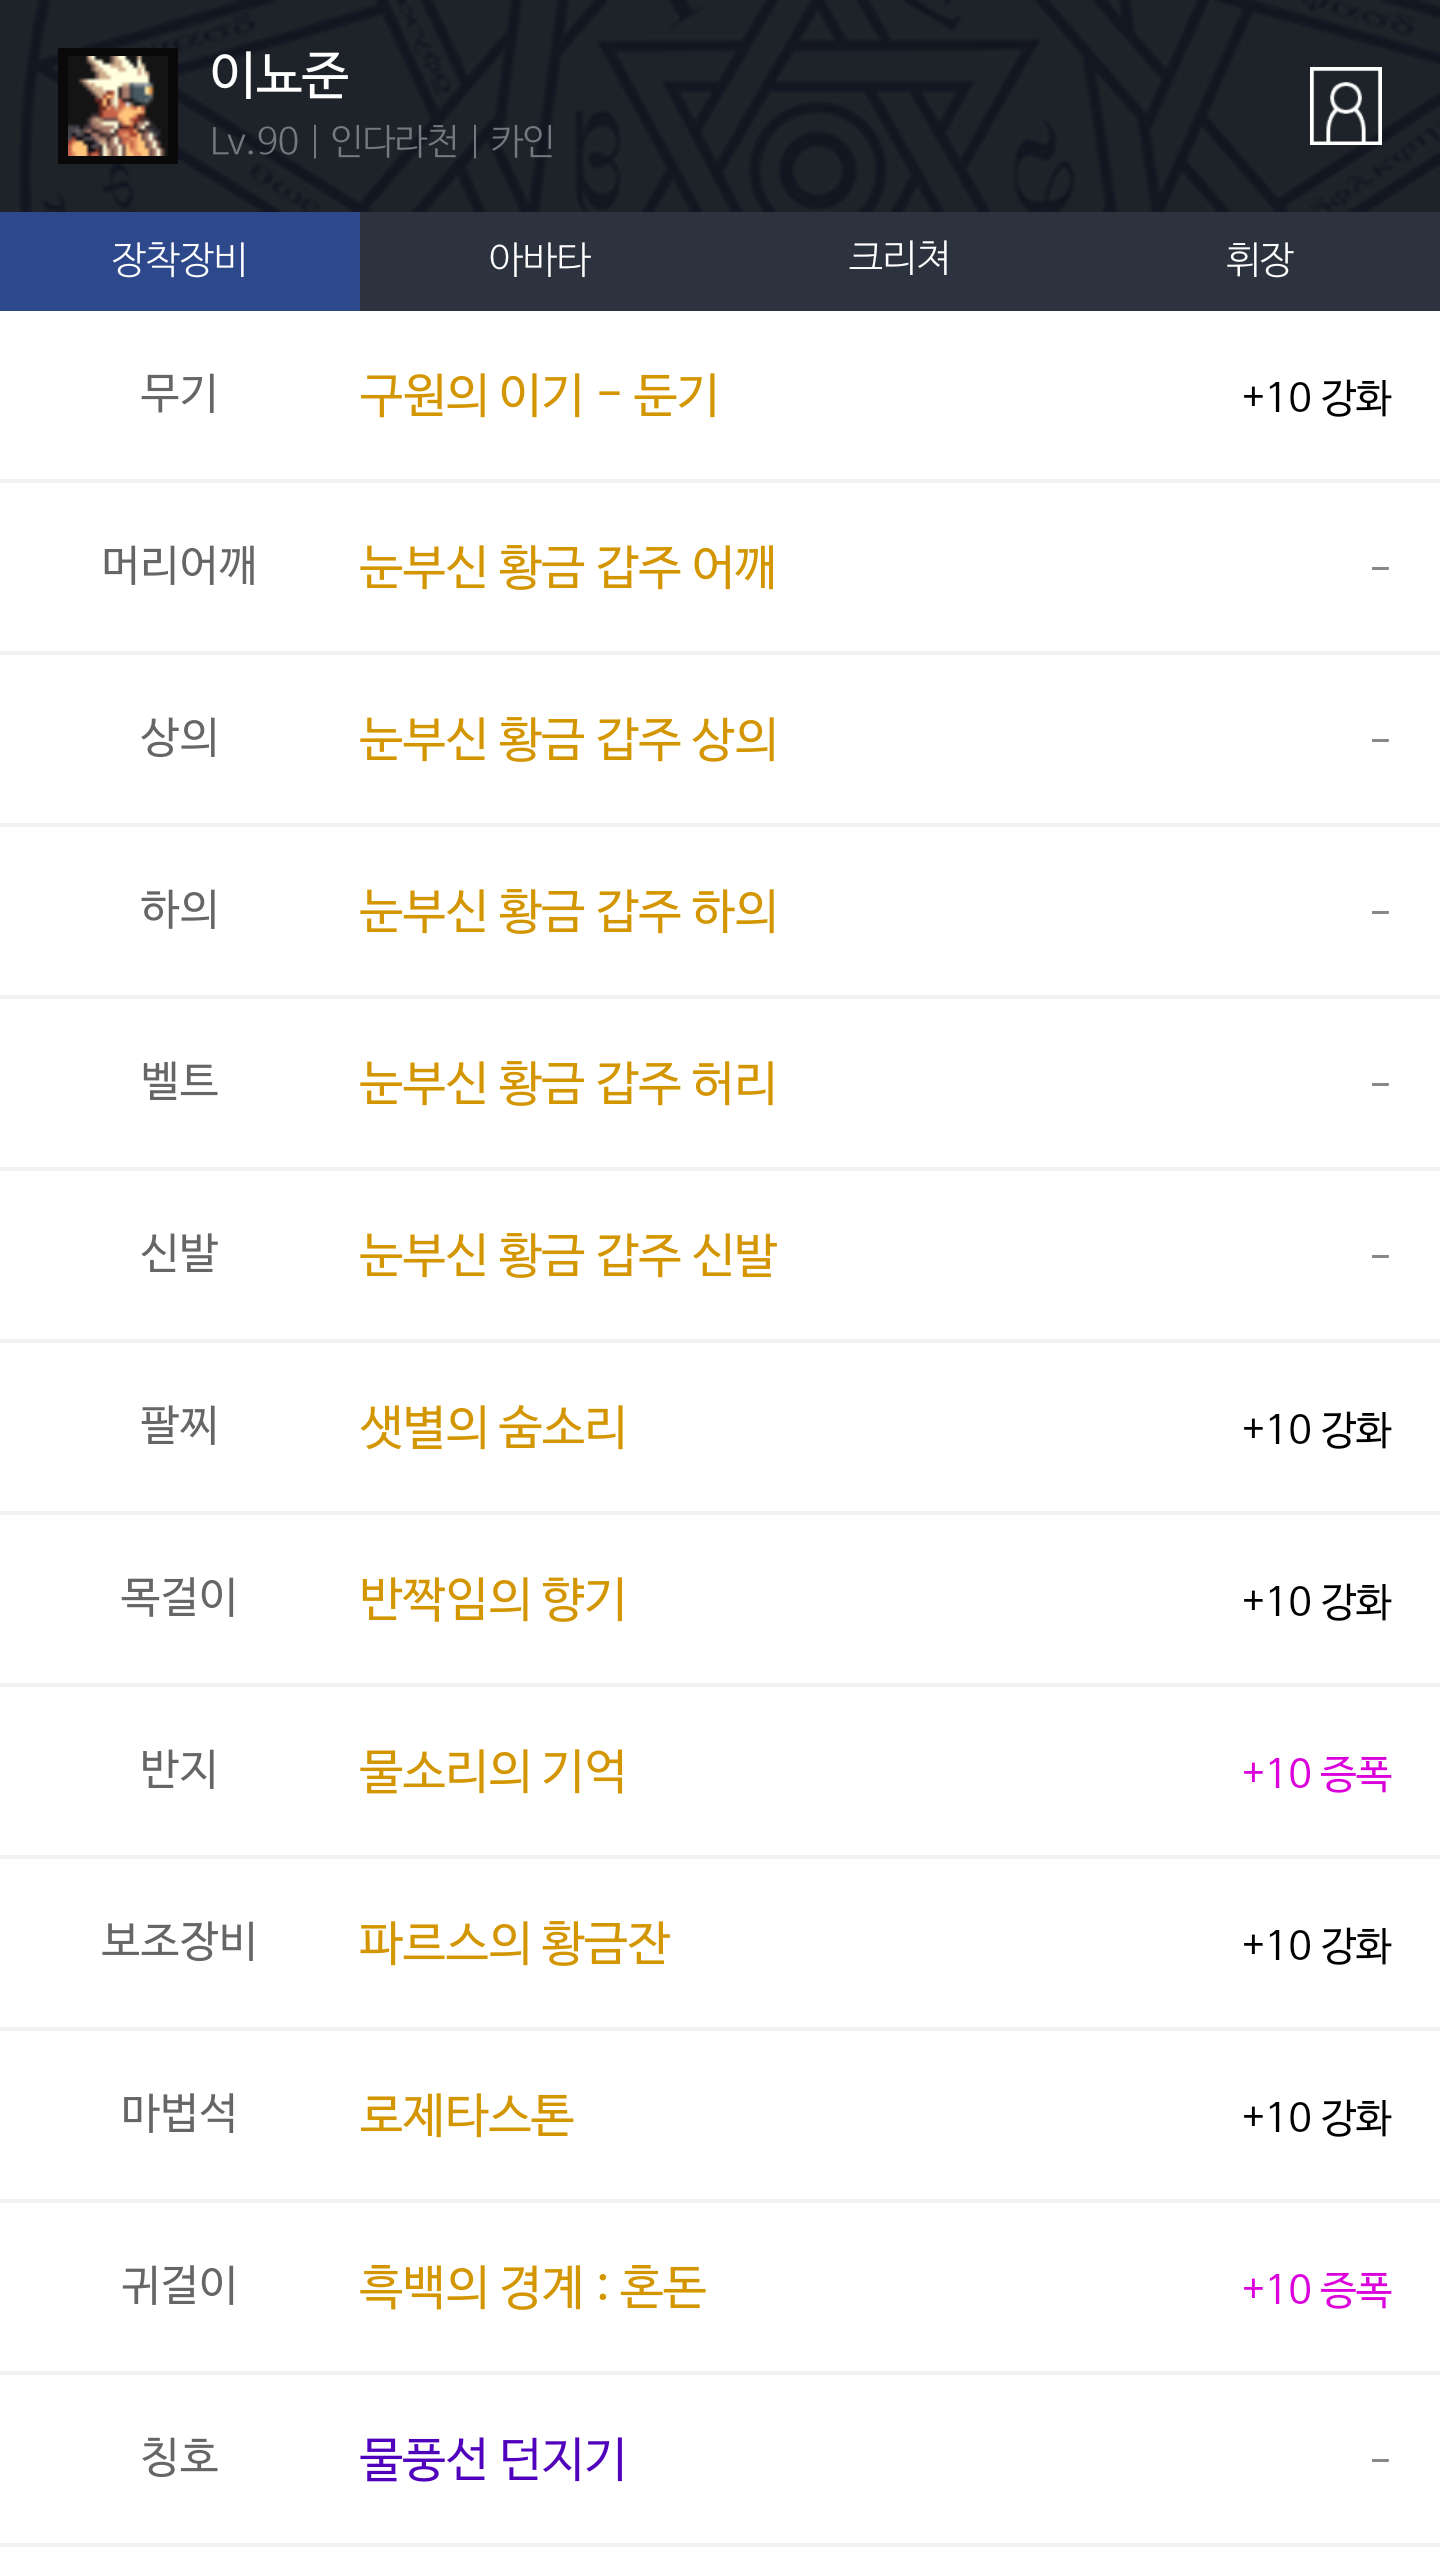
Task: Select belt item 눈부신 황금 갑주 허리
Action: tap(567, 1083)
